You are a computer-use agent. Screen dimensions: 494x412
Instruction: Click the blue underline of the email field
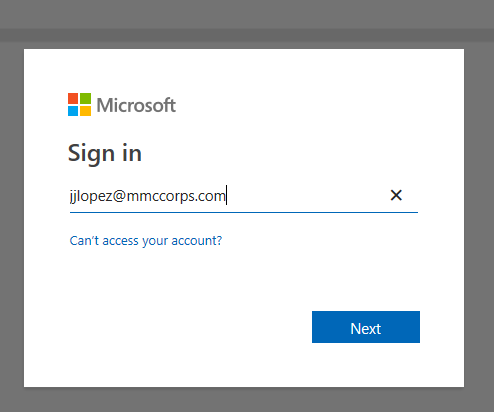tap(244, 212)
